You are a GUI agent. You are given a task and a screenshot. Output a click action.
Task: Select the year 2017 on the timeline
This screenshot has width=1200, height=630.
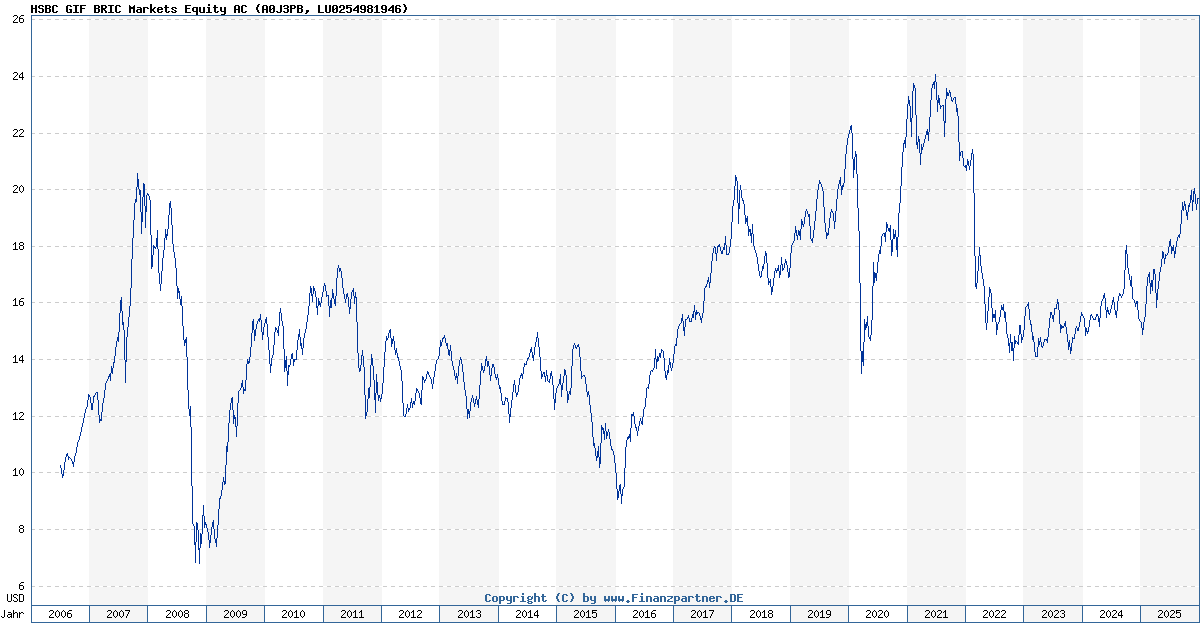point(701,616)
